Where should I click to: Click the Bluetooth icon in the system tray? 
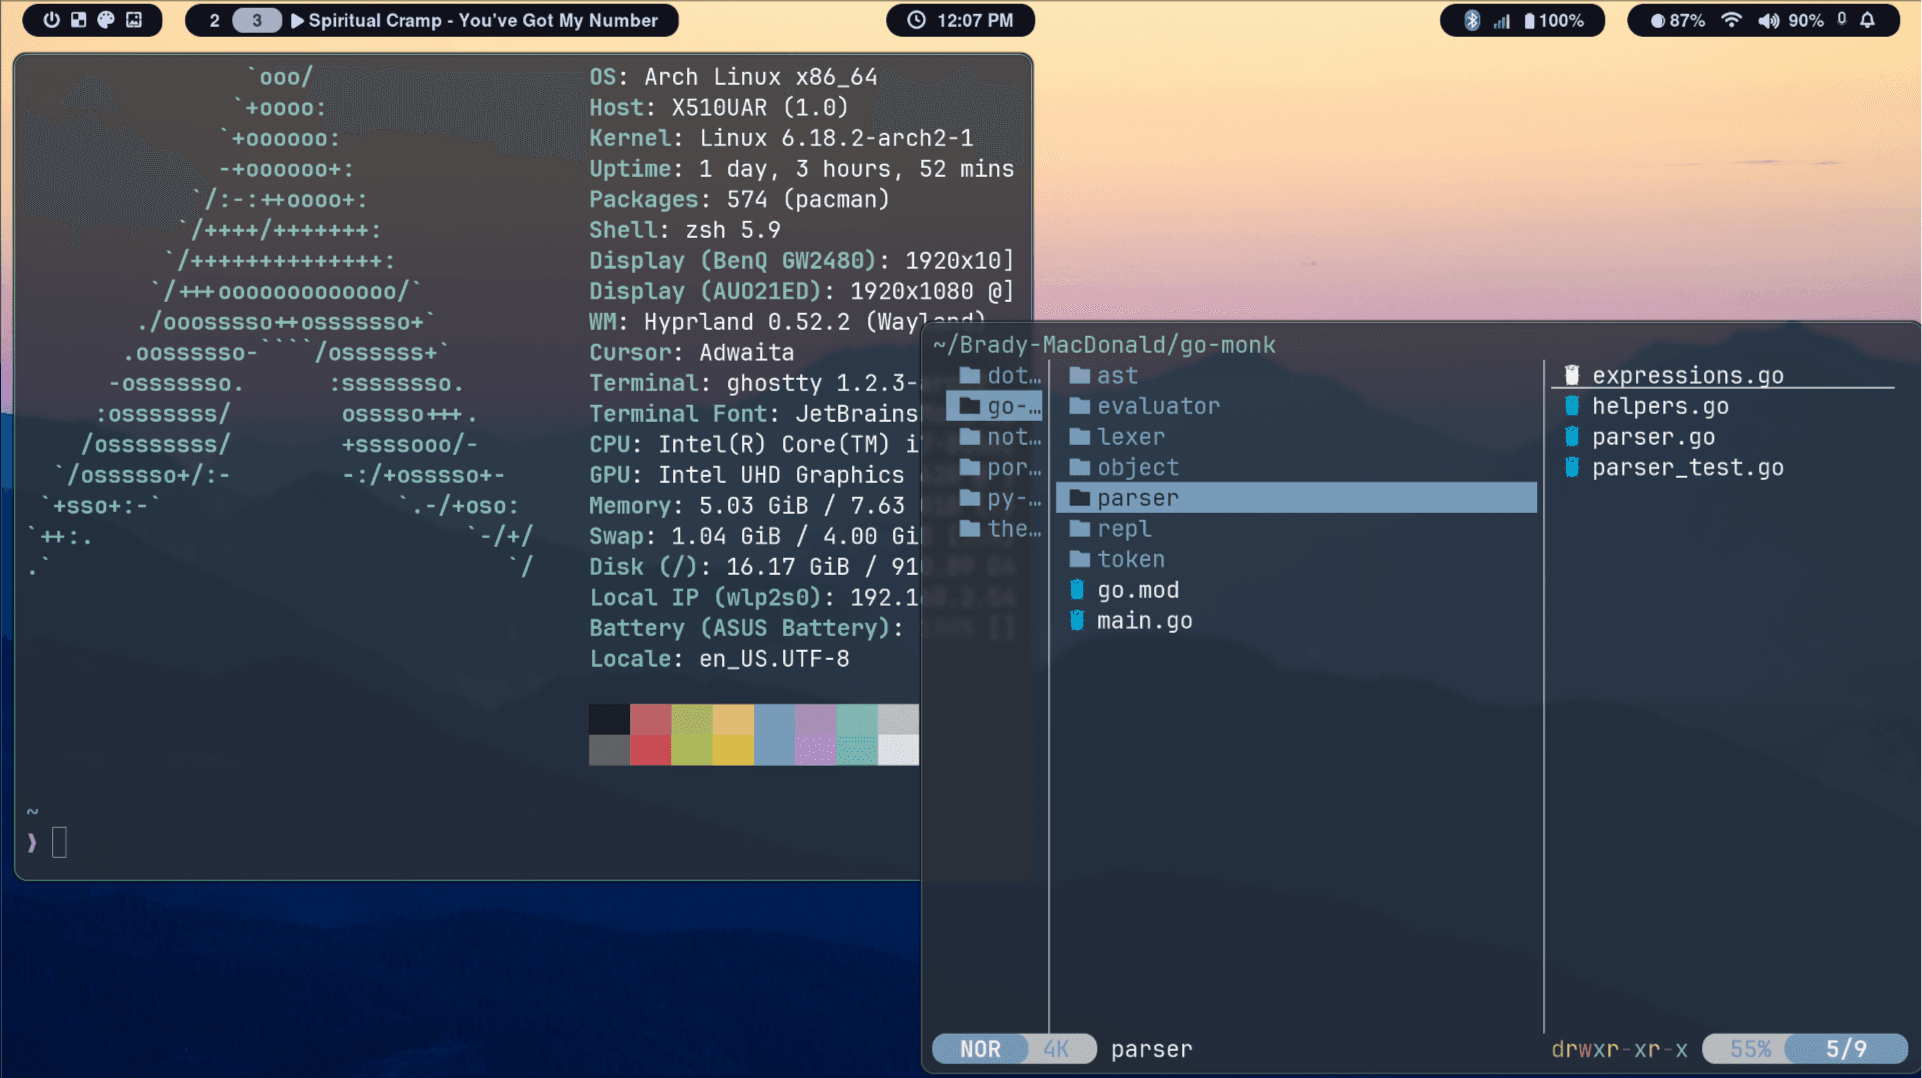1472,20
